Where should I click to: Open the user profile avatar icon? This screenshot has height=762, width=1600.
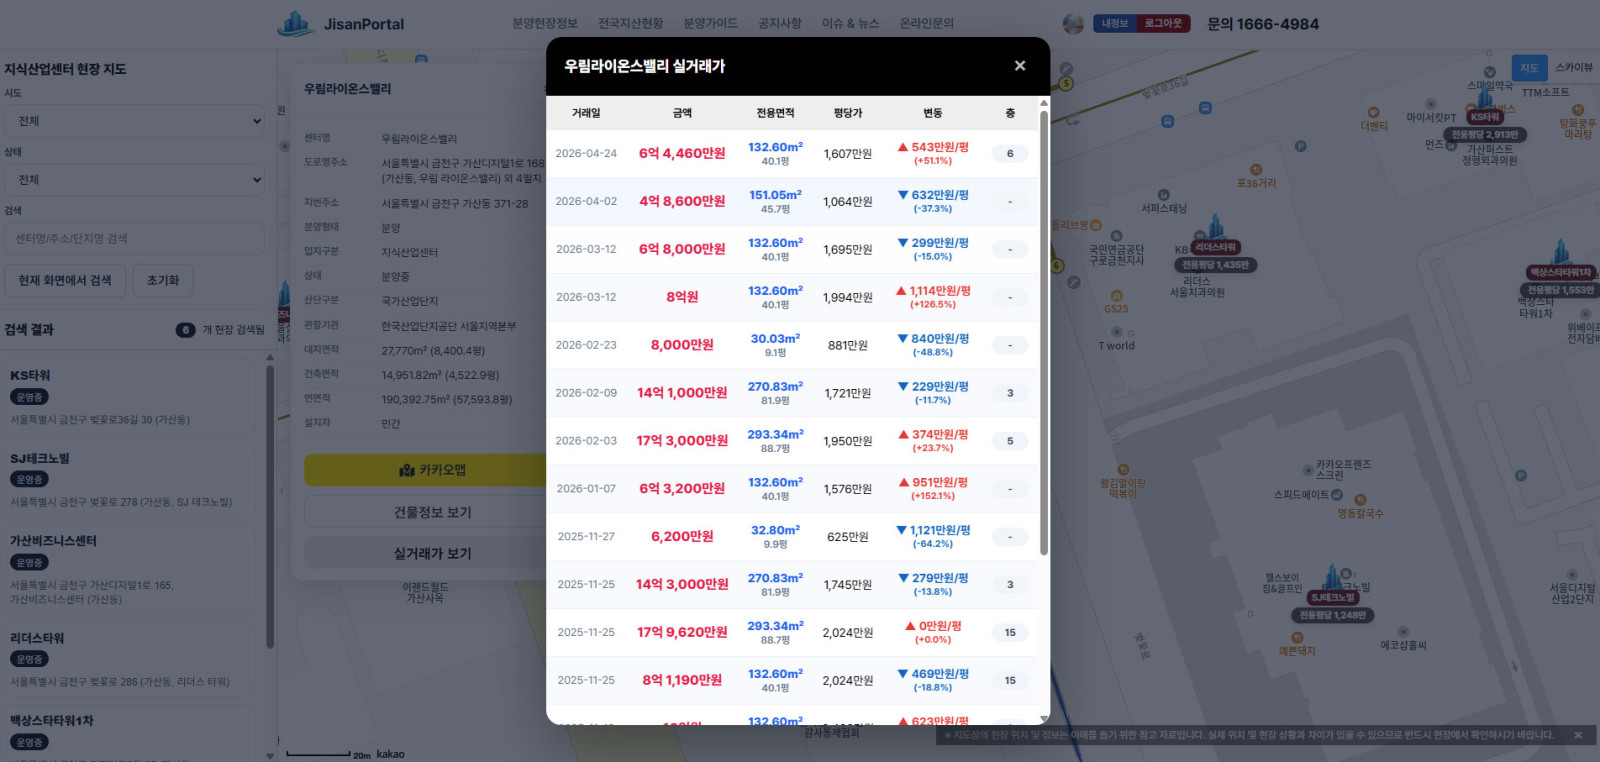(1073, 24)
